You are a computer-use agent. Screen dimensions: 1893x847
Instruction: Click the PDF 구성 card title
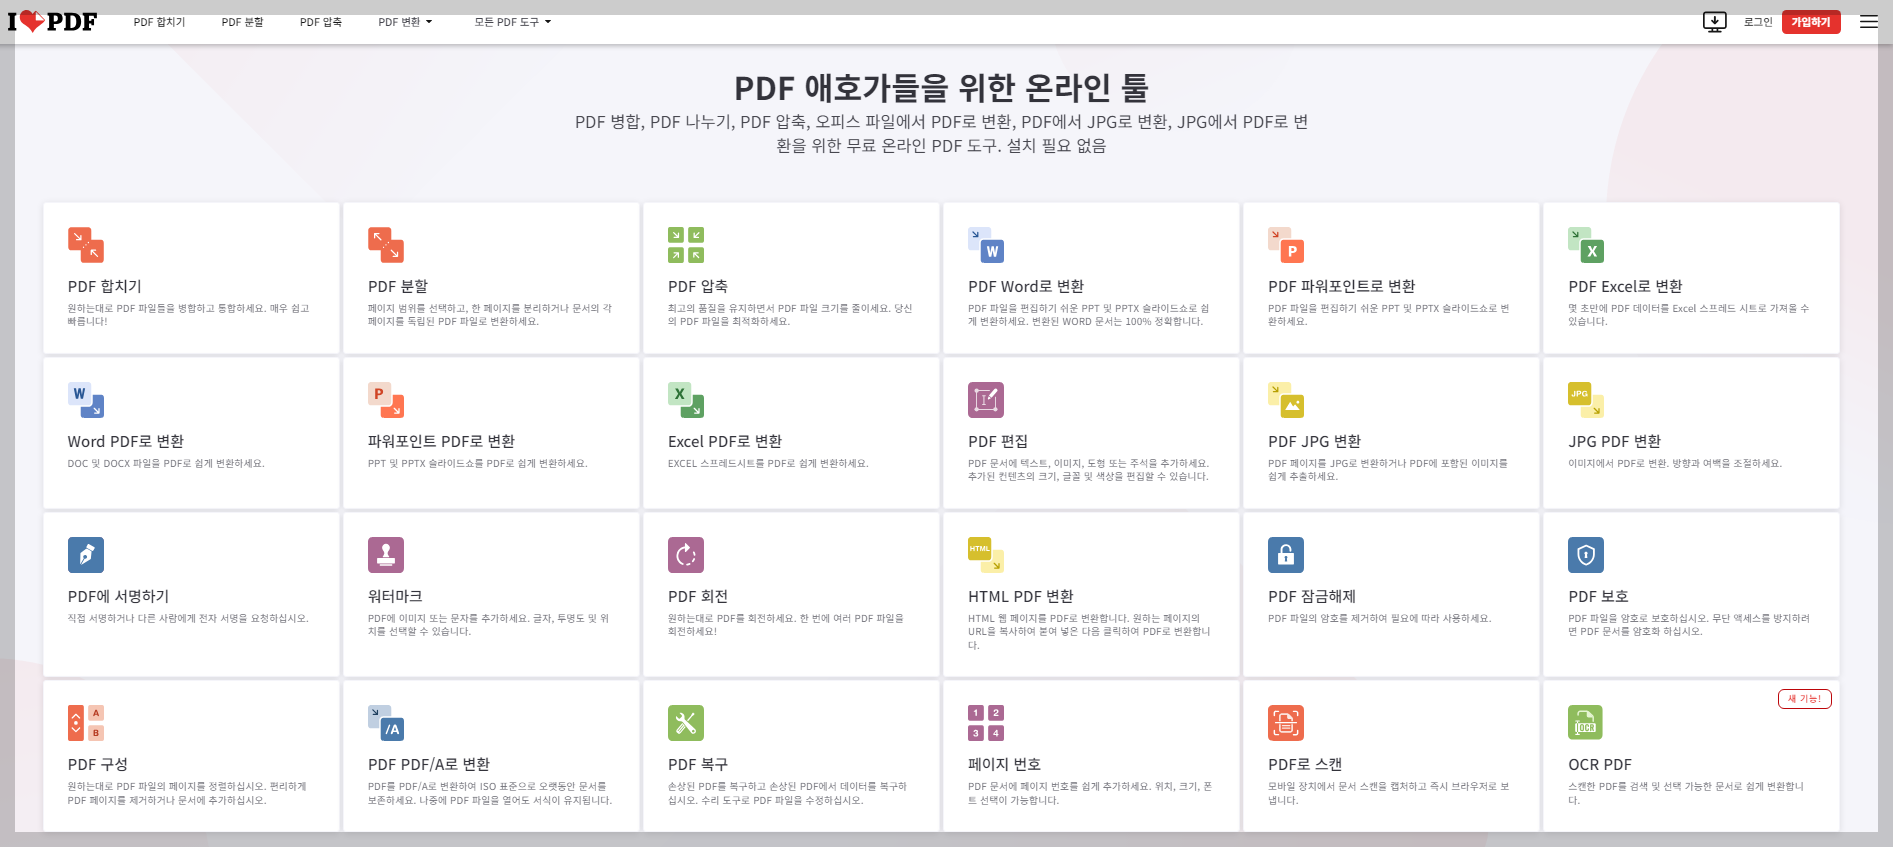98,764
